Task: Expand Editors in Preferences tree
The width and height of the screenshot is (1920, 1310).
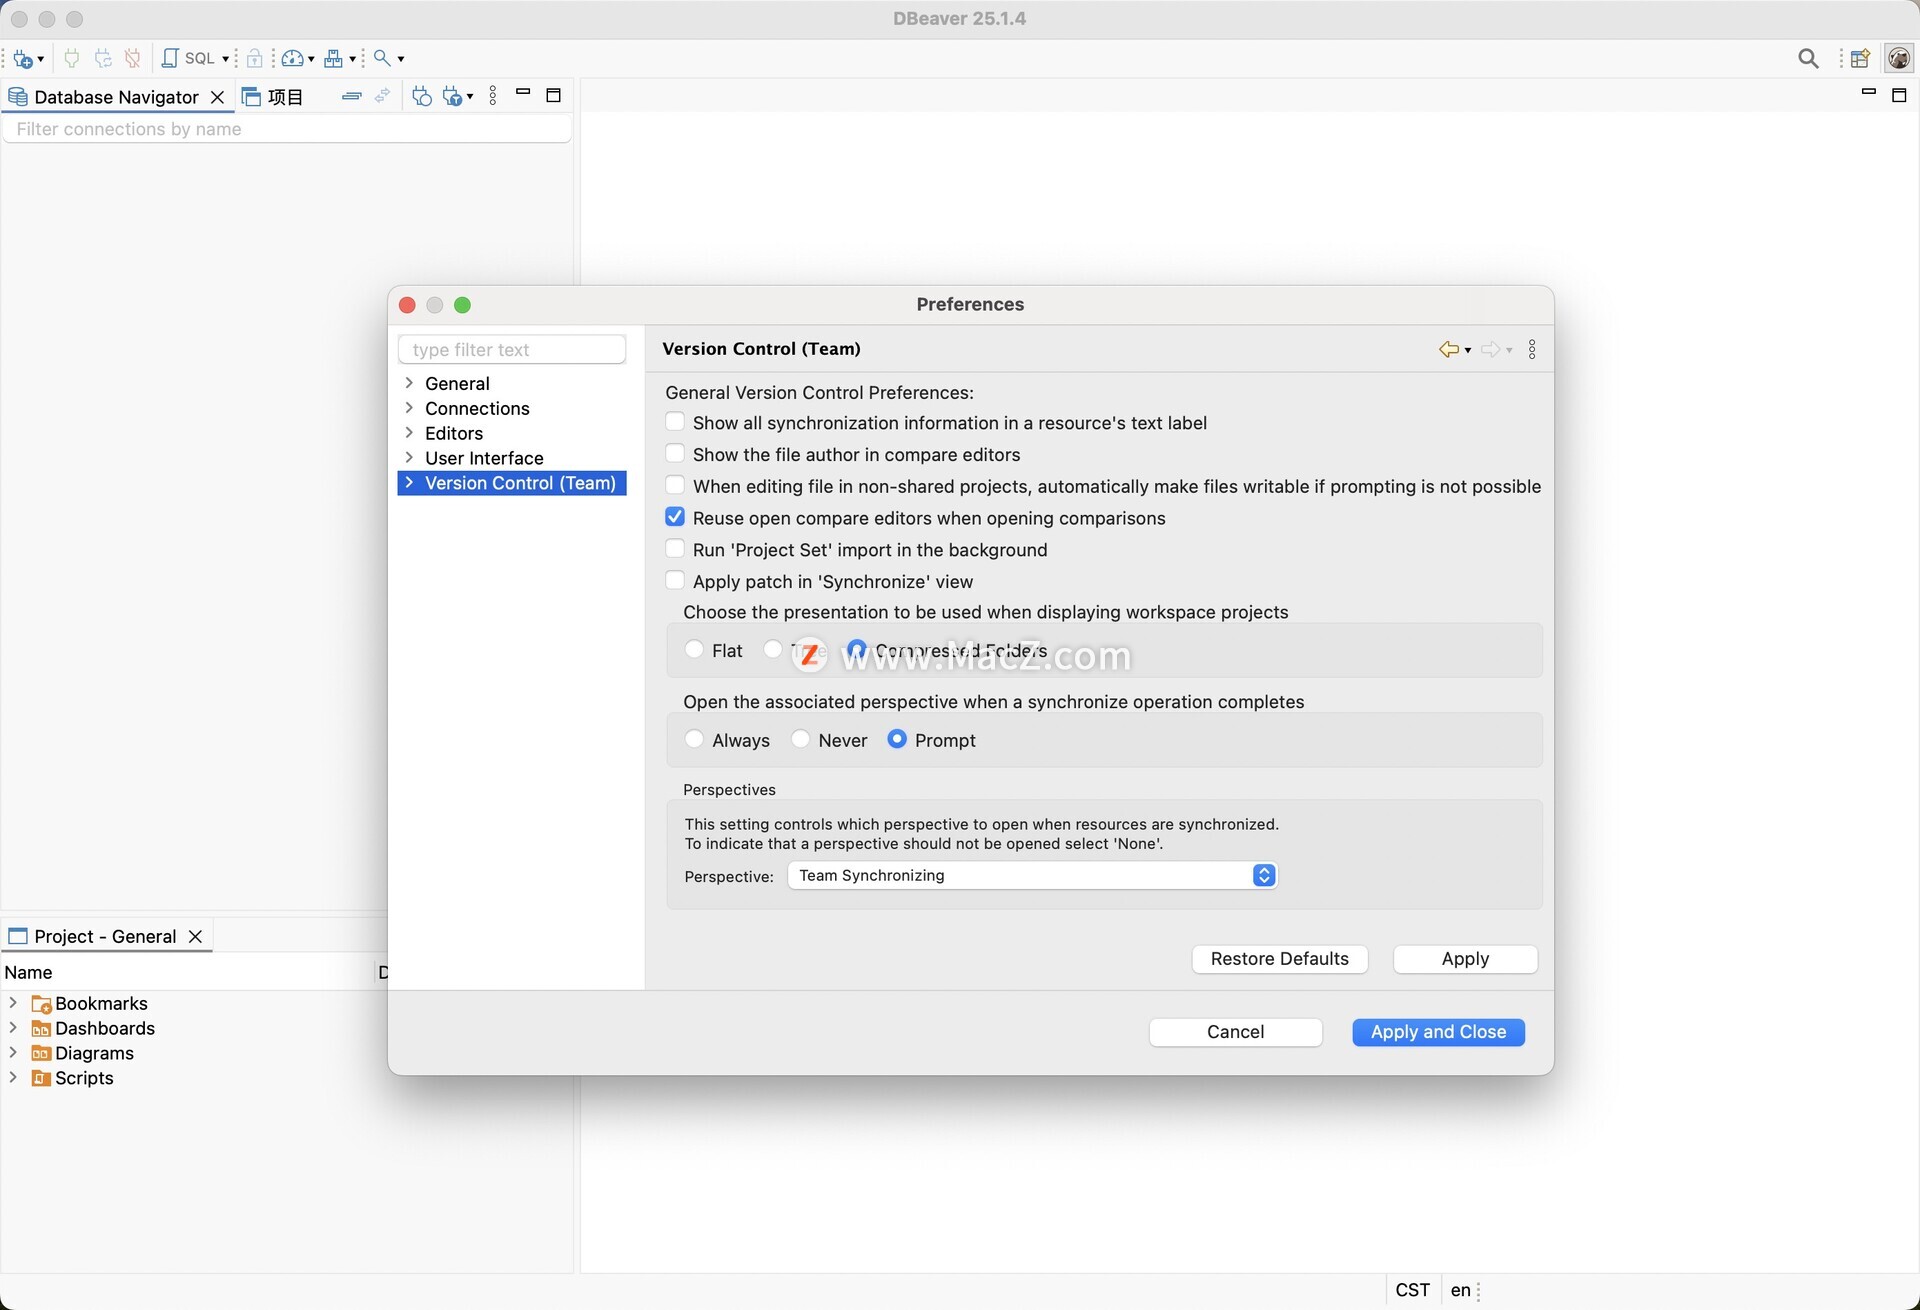Action: [x=409, y=433]
